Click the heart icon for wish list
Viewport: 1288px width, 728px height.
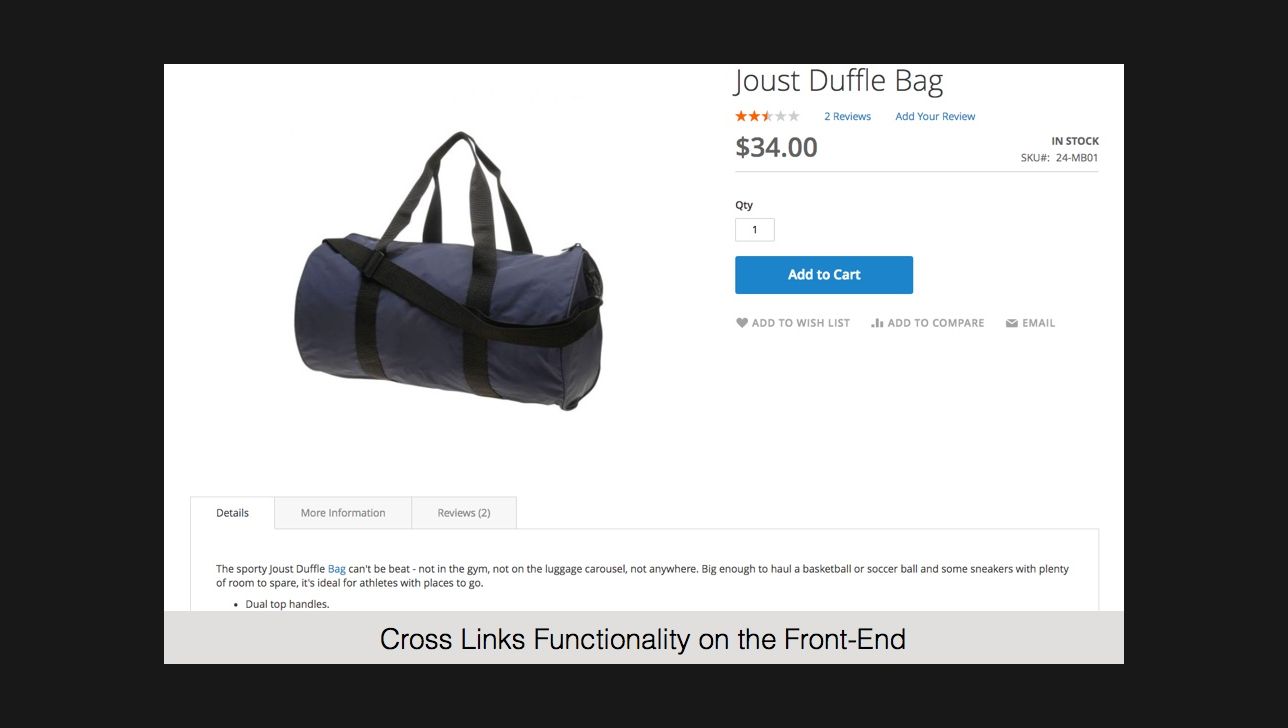pos(742,323)
